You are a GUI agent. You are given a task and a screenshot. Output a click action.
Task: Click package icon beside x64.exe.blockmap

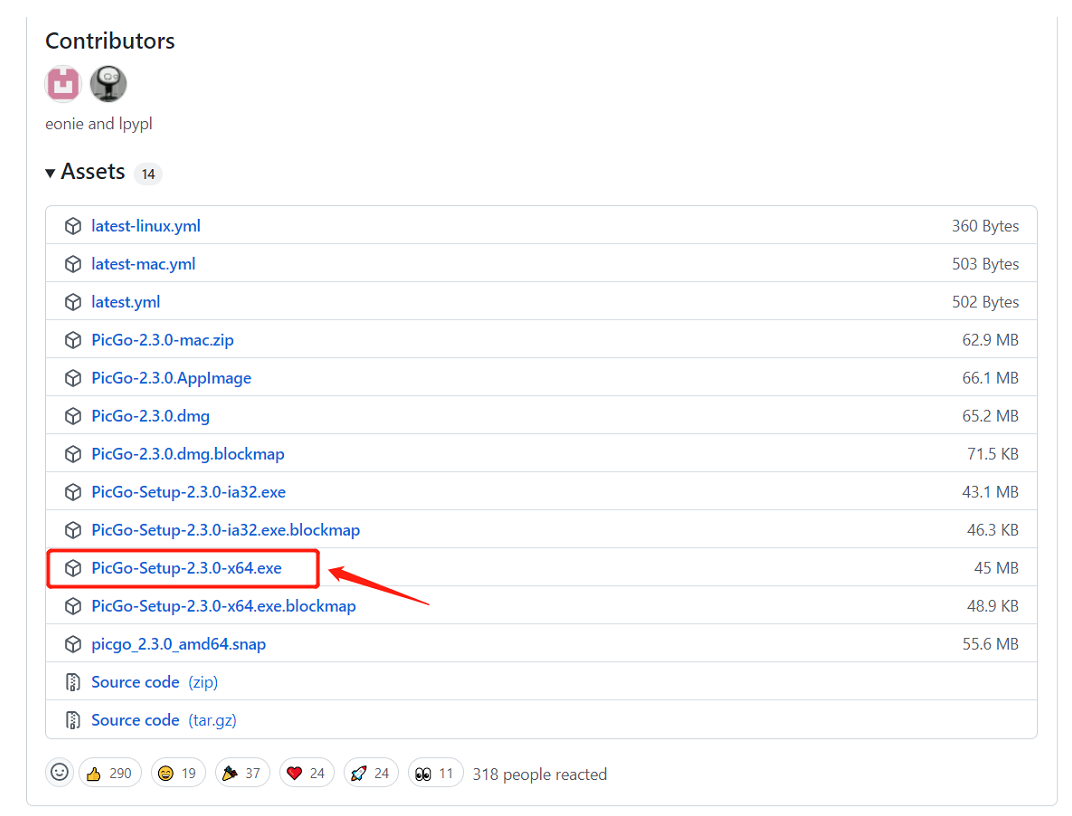(x=72, y=606)
